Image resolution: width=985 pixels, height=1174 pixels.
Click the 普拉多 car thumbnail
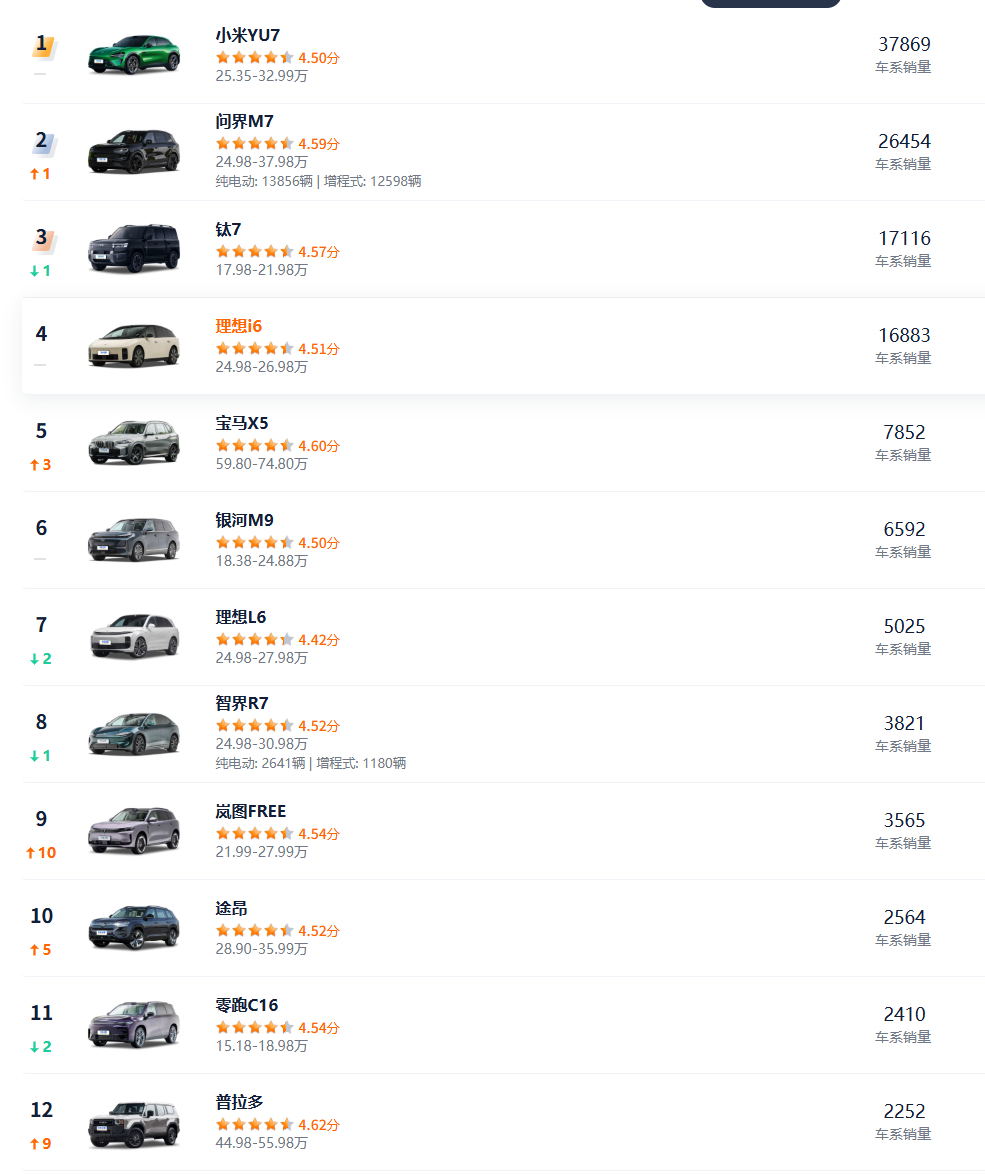pyautogui.click(x=133, y=1121)
